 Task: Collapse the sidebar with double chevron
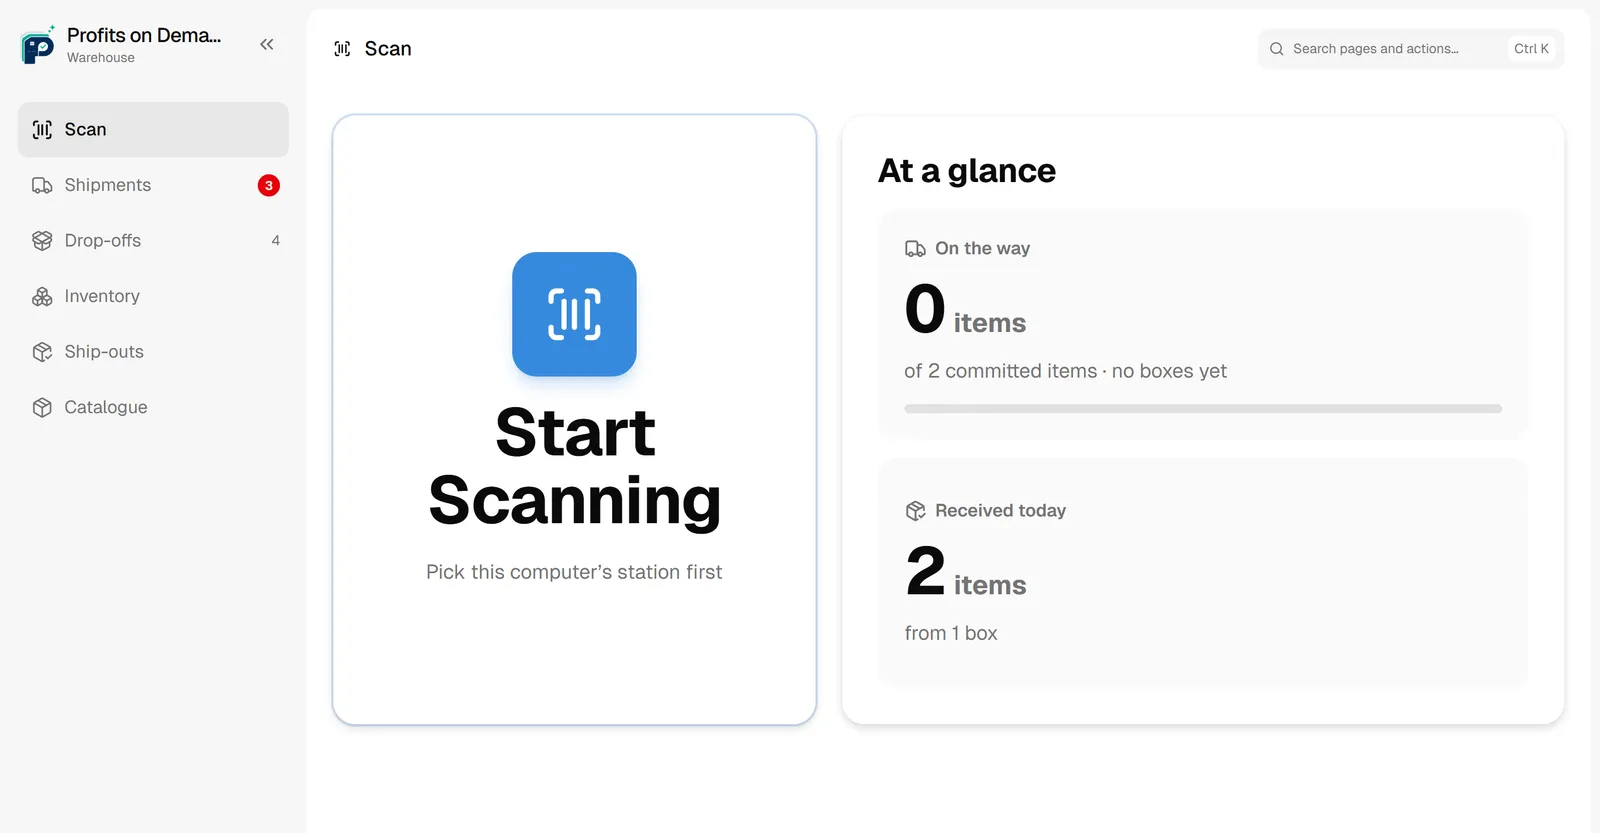(267, 44)
